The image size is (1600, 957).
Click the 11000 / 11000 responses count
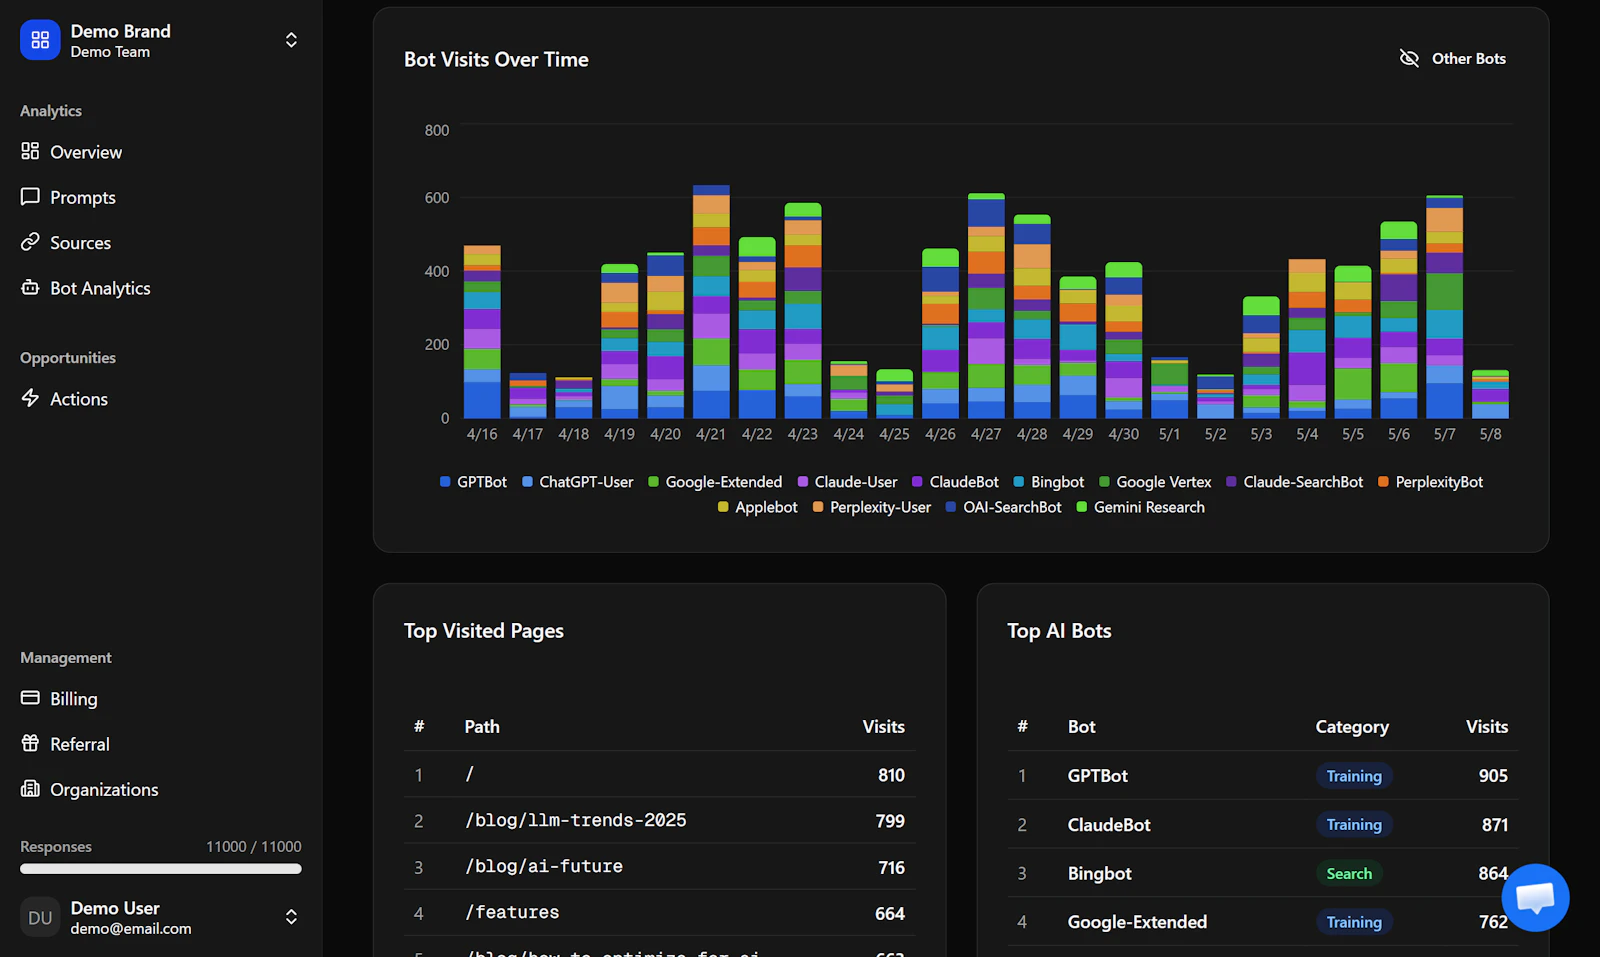253,847
